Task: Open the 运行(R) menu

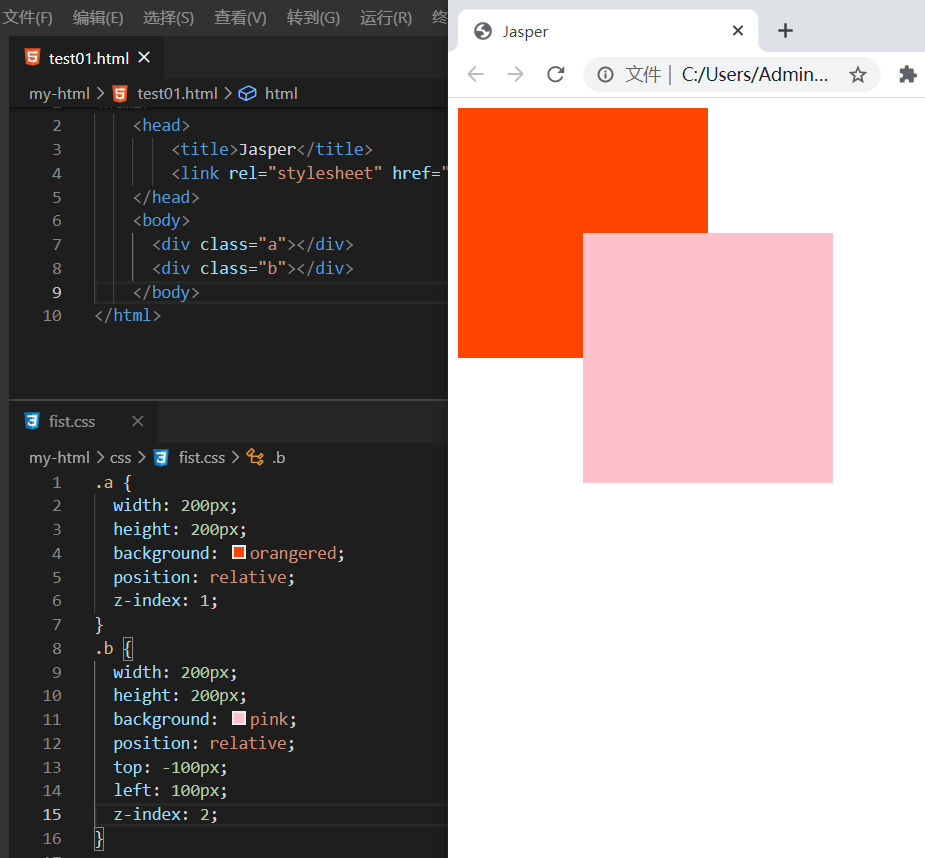Action: [386, 18]
